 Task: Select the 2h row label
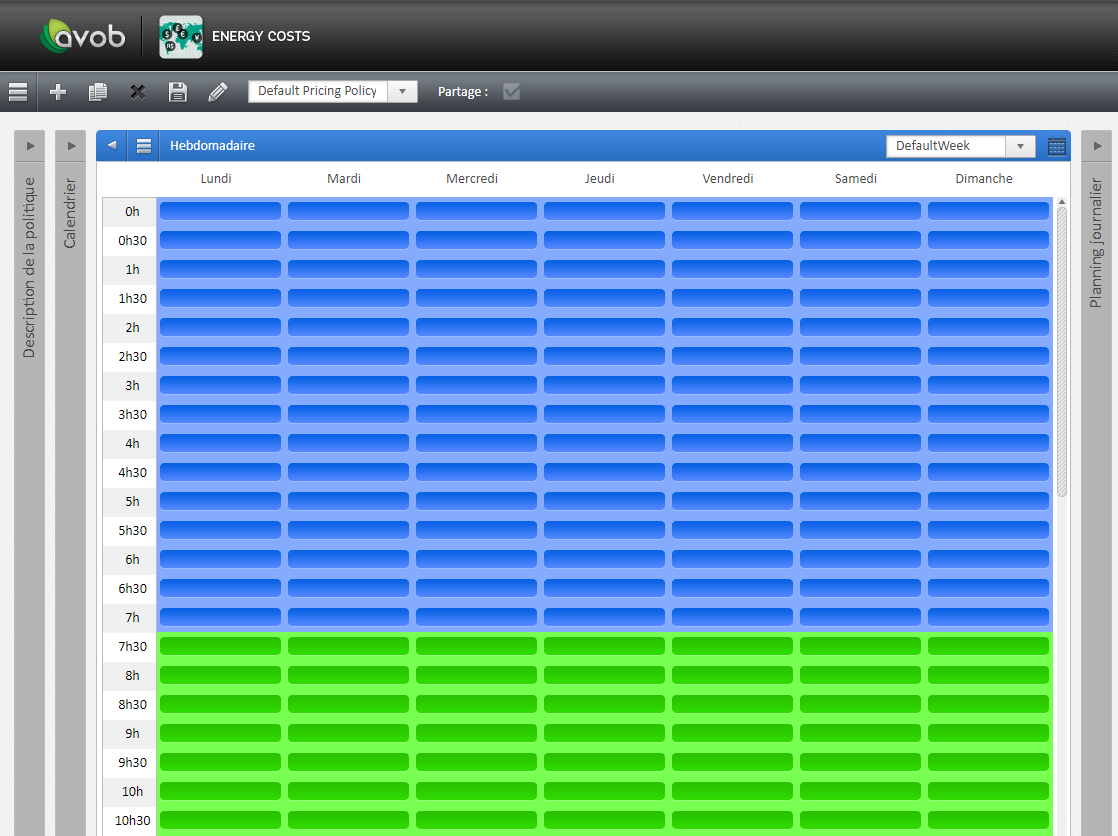pyautogui.click(x=130, y=328)
